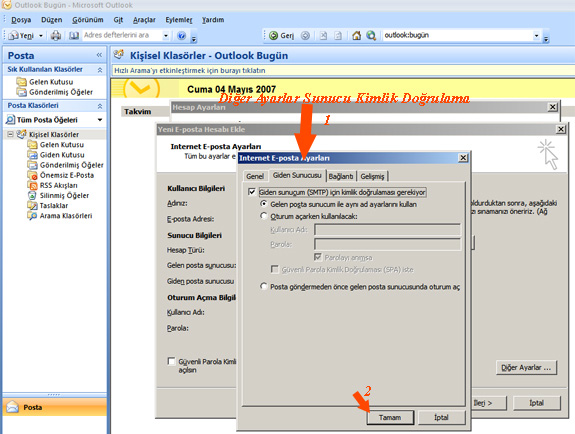Close the Hesap Ayarları window

click(553, 107)
